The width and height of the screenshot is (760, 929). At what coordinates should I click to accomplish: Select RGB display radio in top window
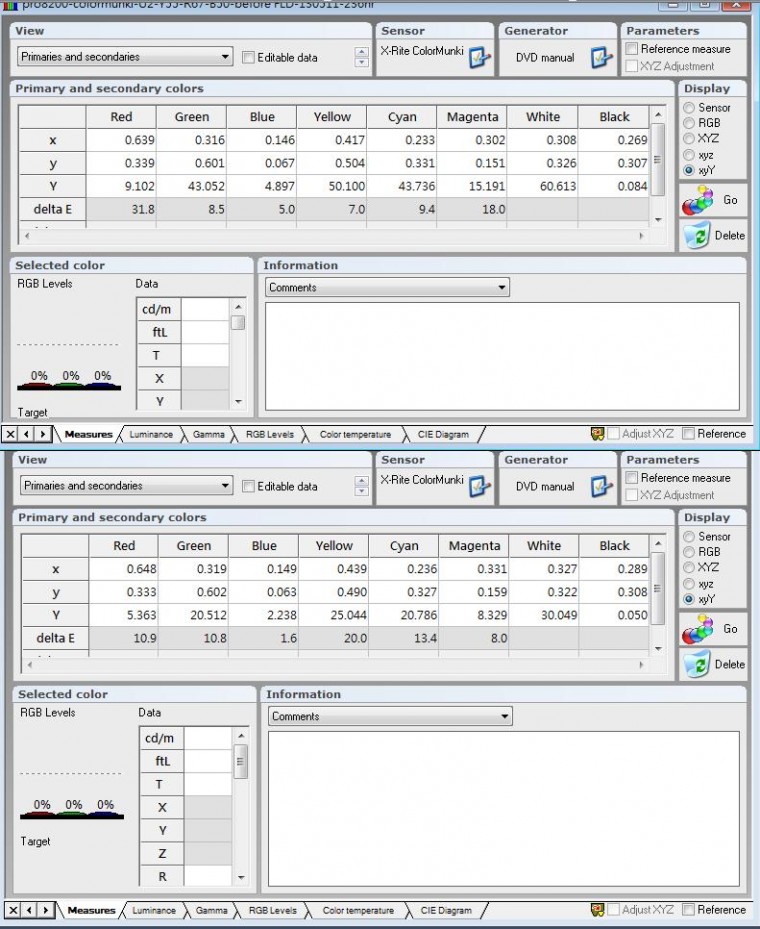(x=688, y=123)
